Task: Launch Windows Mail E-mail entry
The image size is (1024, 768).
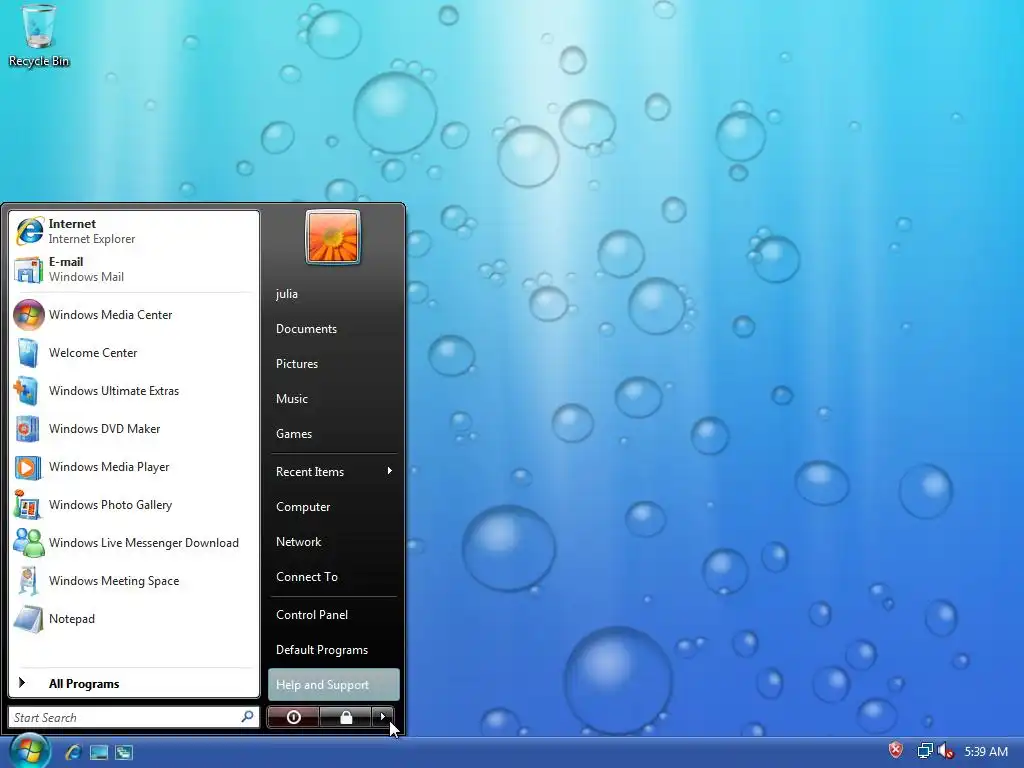Action: click(134, 269)
